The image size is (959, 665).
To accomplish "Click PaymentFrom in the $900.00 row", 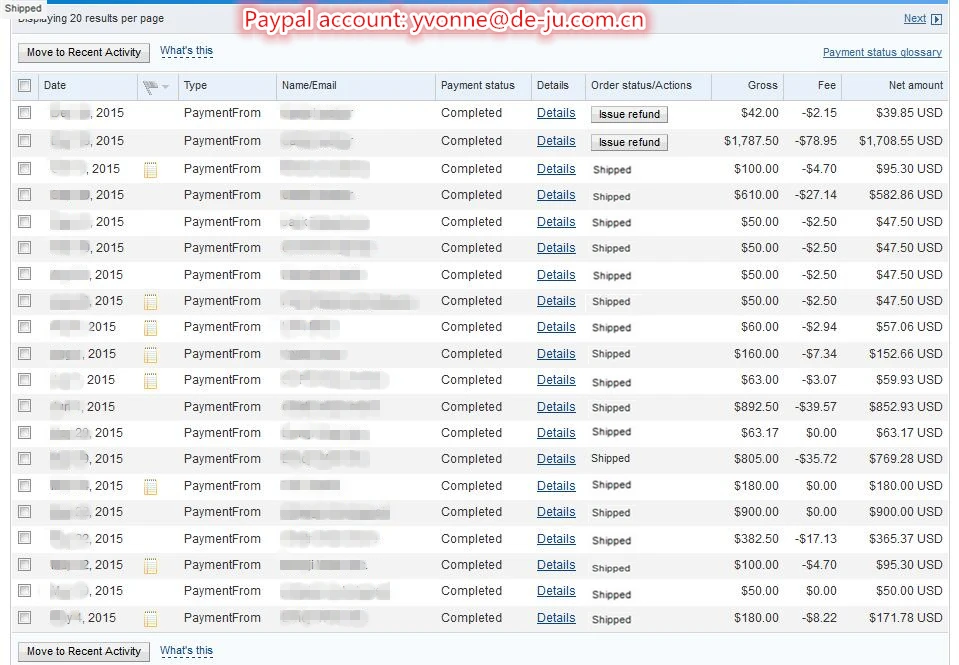I will coord(222,512).
